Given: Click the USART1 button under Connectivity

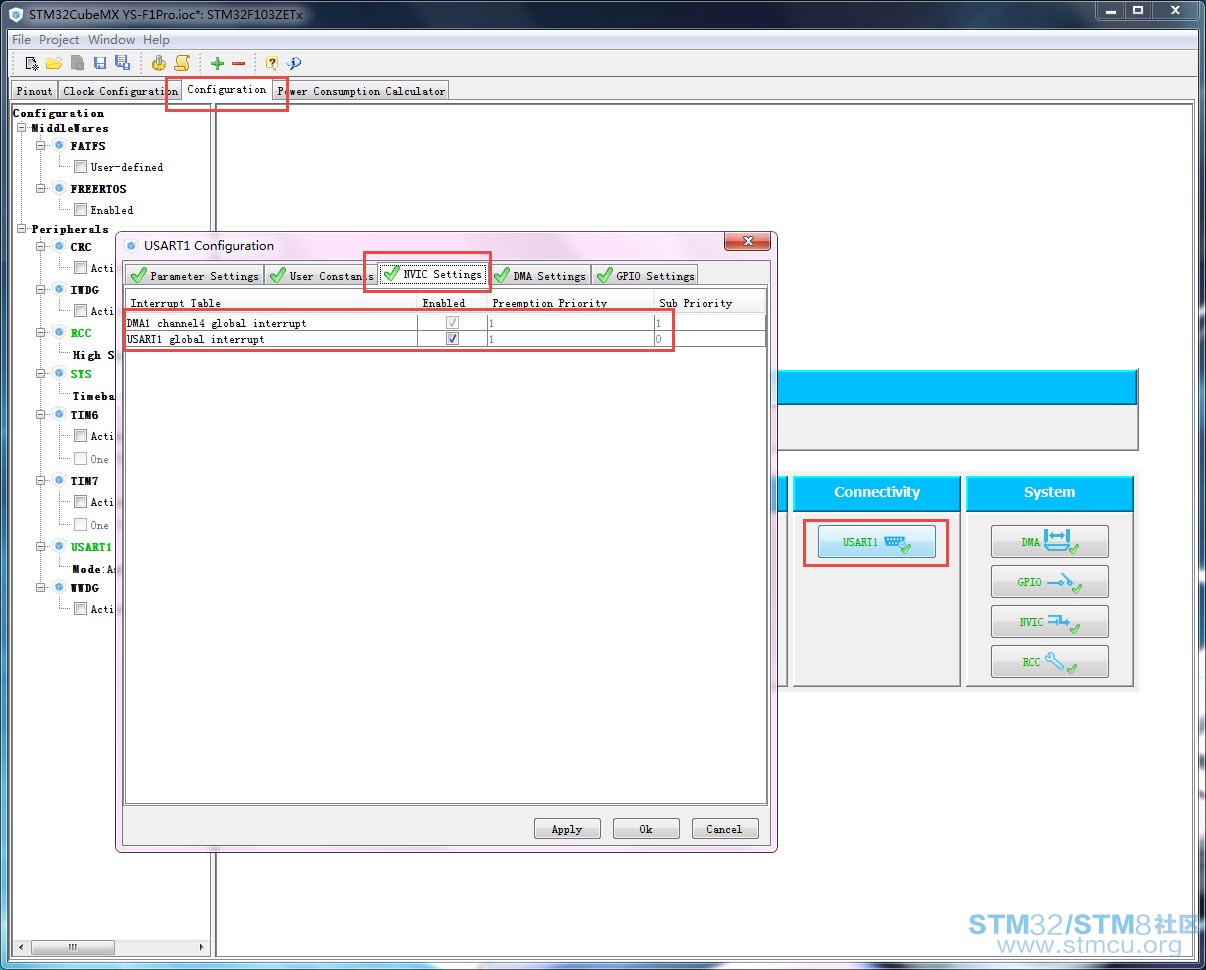Looking at the screenshot, I should (x=876, y=541).
